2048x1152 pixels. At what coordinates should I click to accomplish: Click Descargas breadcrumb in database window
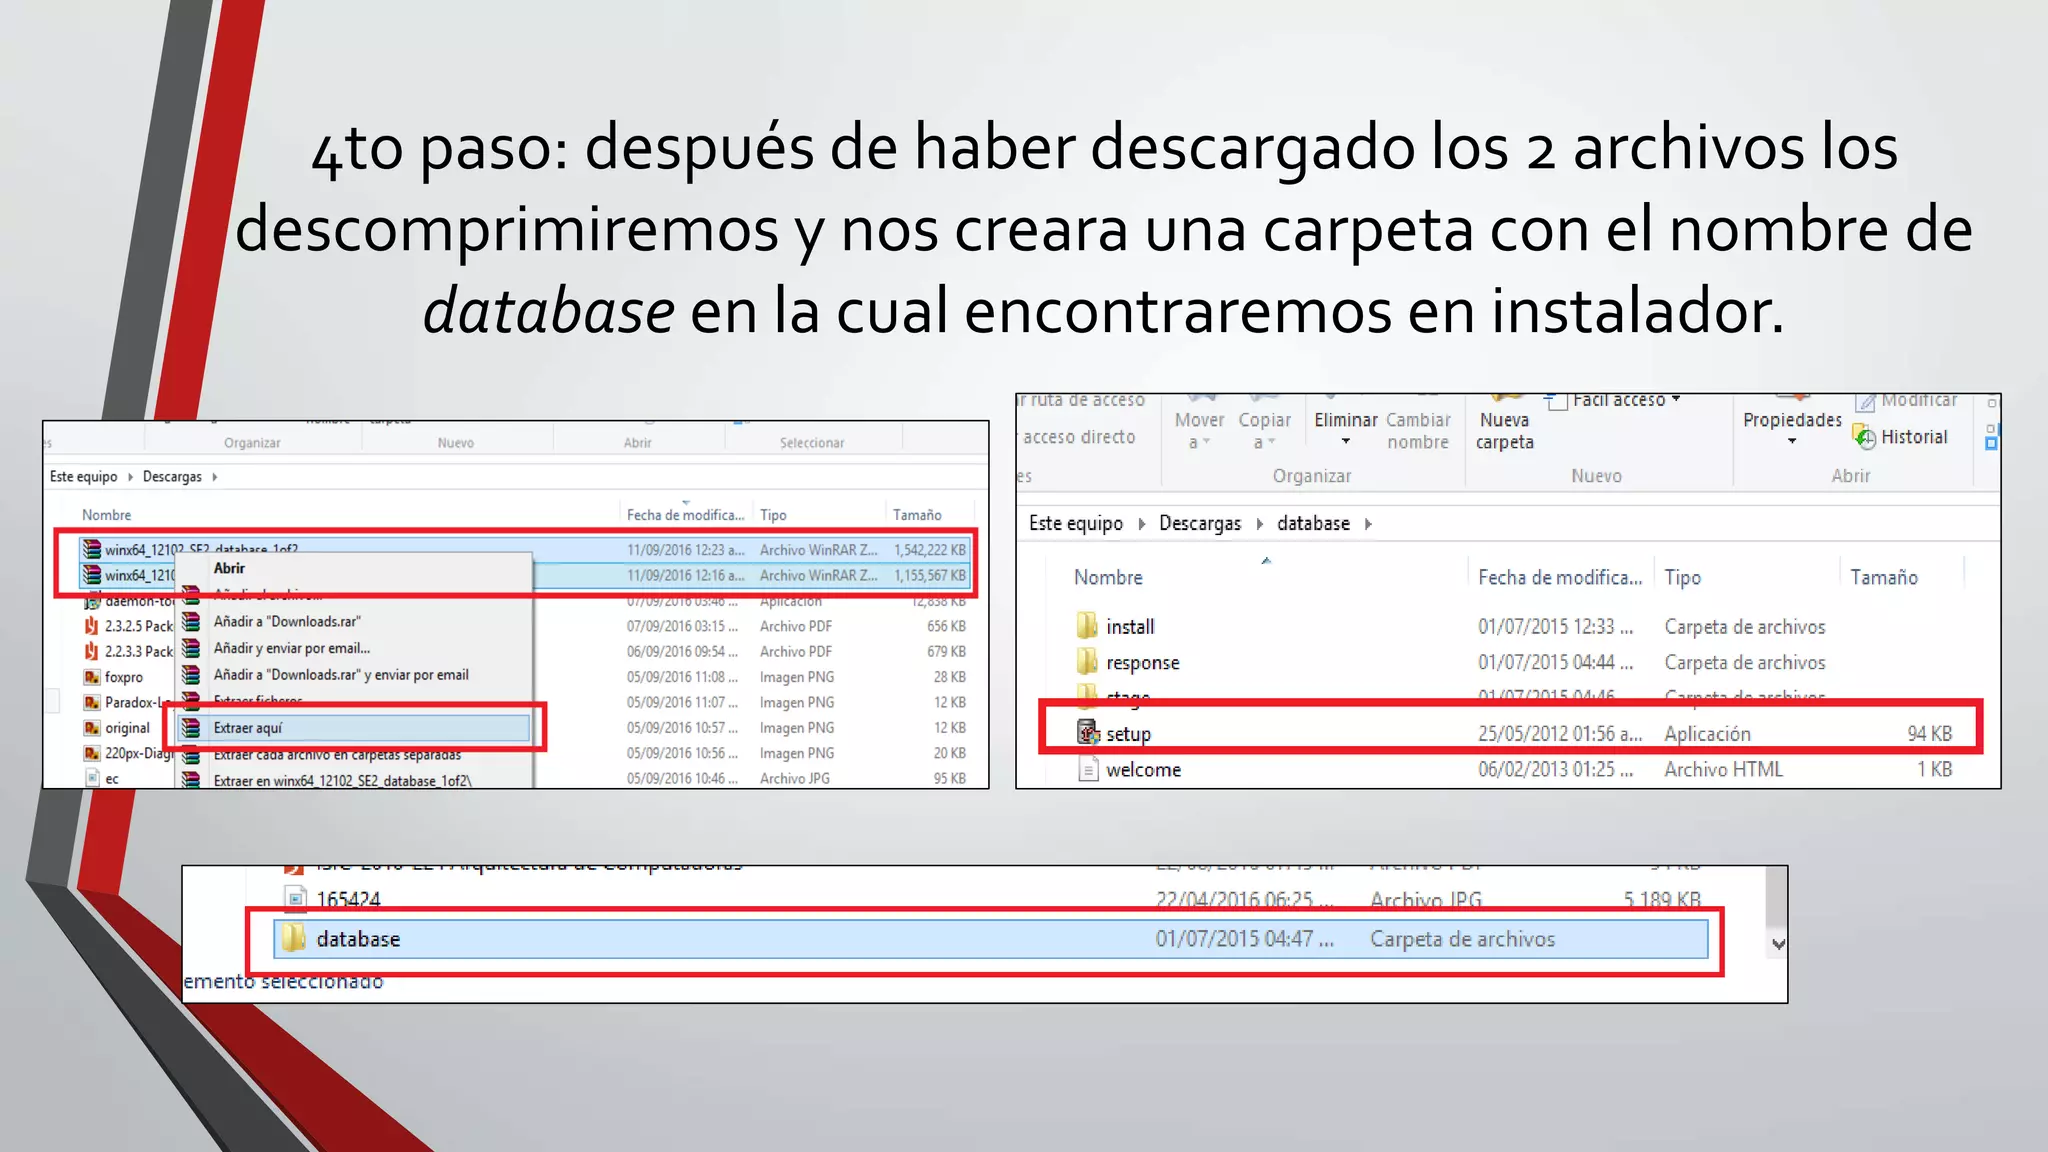coord(1200,523)
